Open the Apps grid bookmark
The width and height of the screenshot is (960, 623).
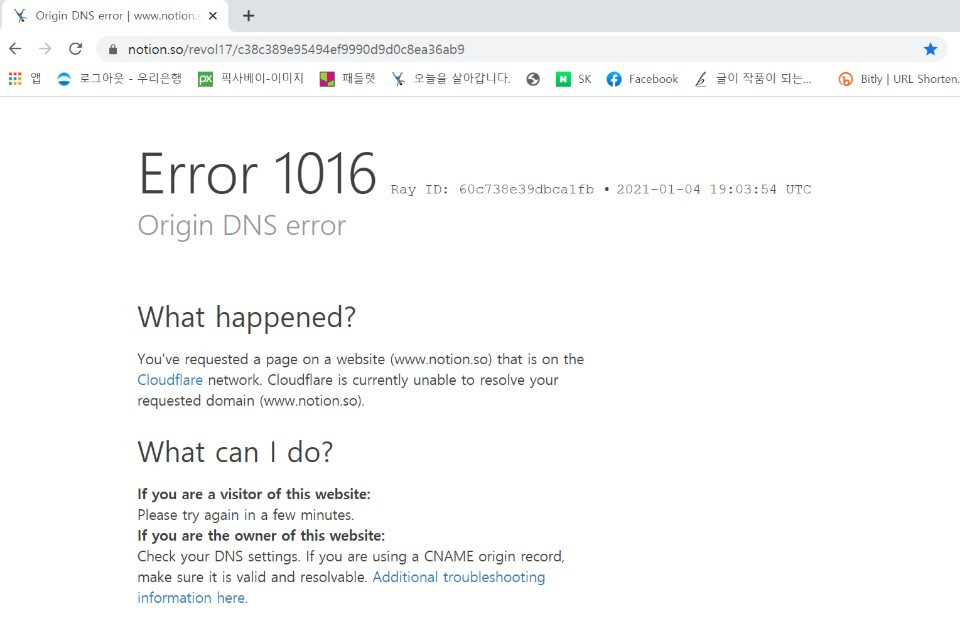[x=25, y=79]
